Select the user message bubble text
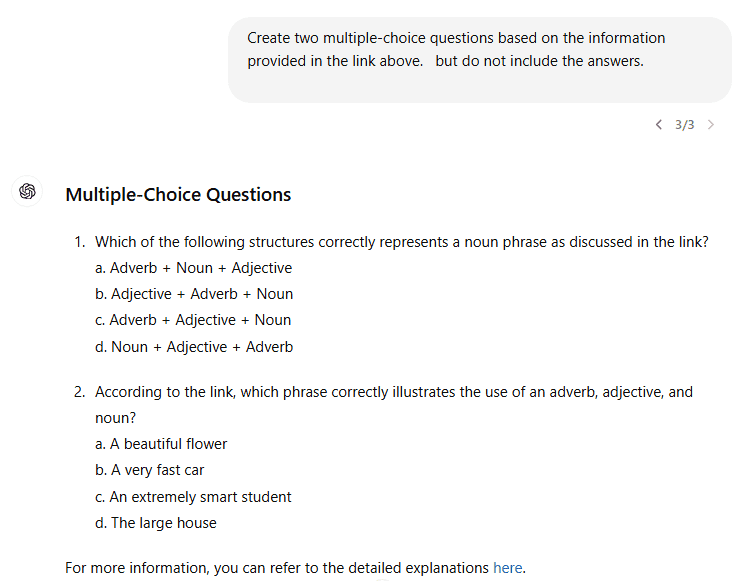752x581 pixels. click(x=456, y=49)
